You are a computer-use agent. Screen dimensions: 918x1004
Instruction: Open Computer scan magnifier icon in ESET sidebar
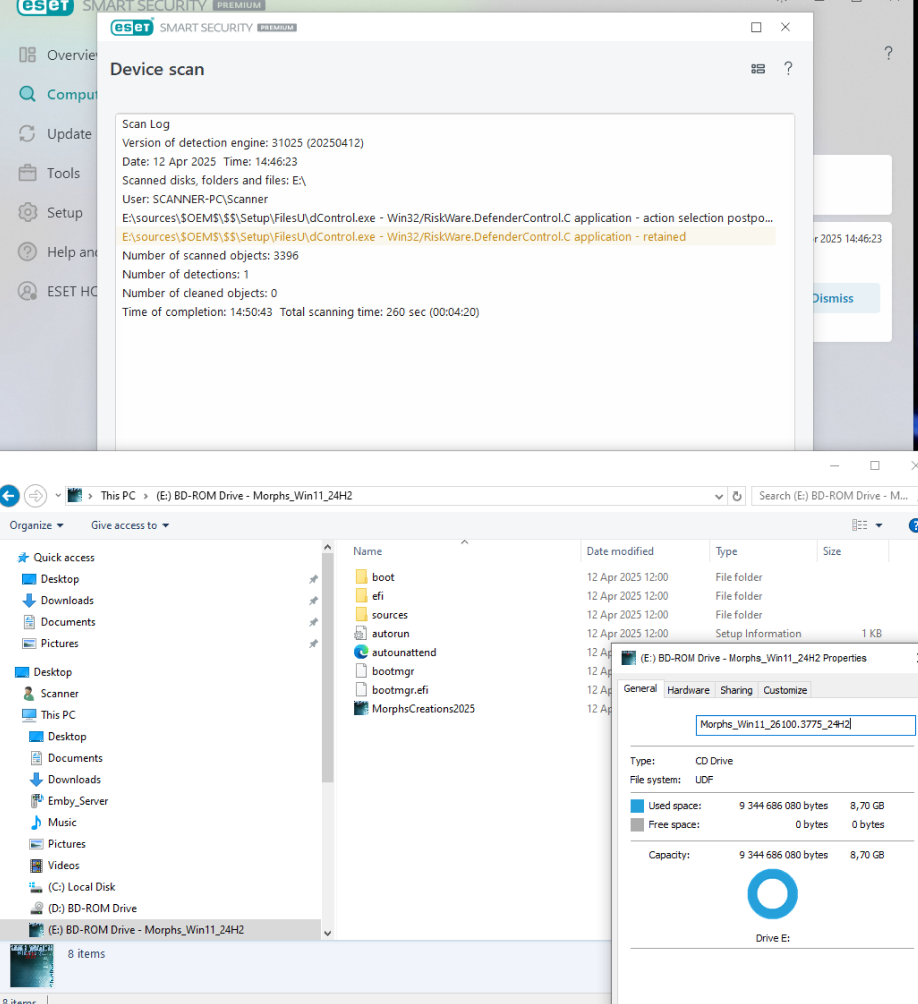point(27,94)
